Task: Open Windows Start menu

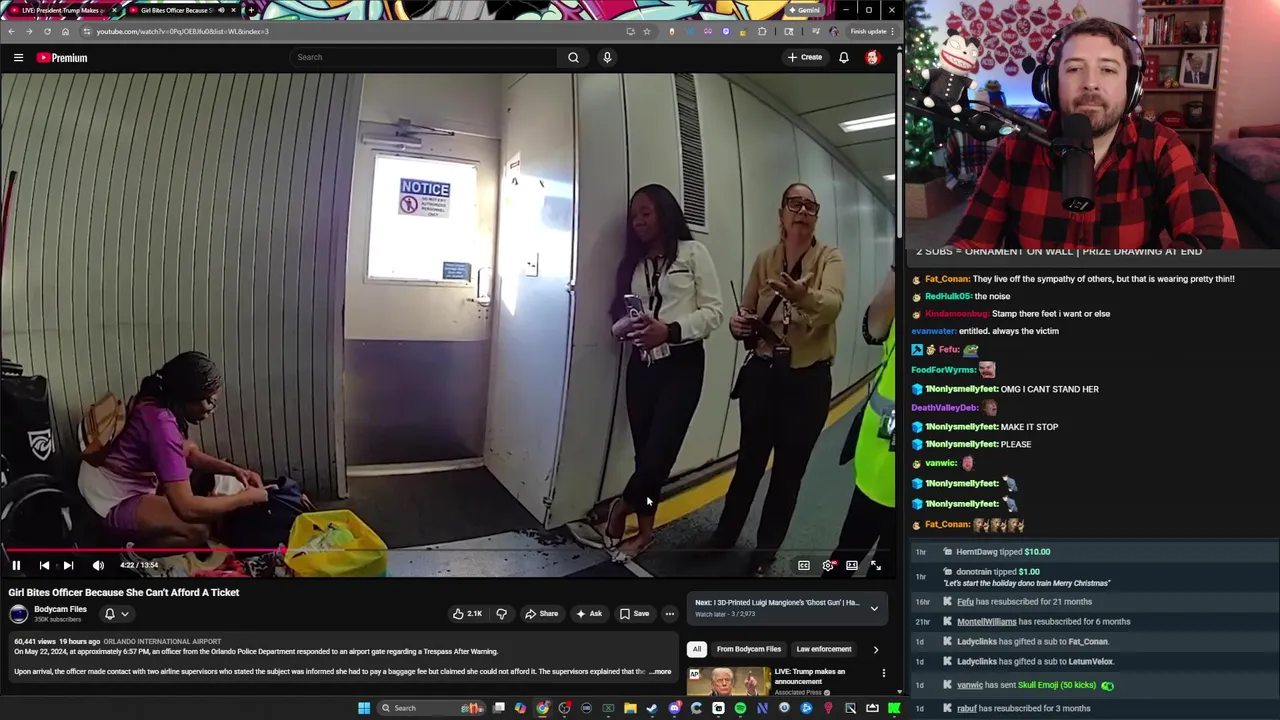Action: pos(364,708)
